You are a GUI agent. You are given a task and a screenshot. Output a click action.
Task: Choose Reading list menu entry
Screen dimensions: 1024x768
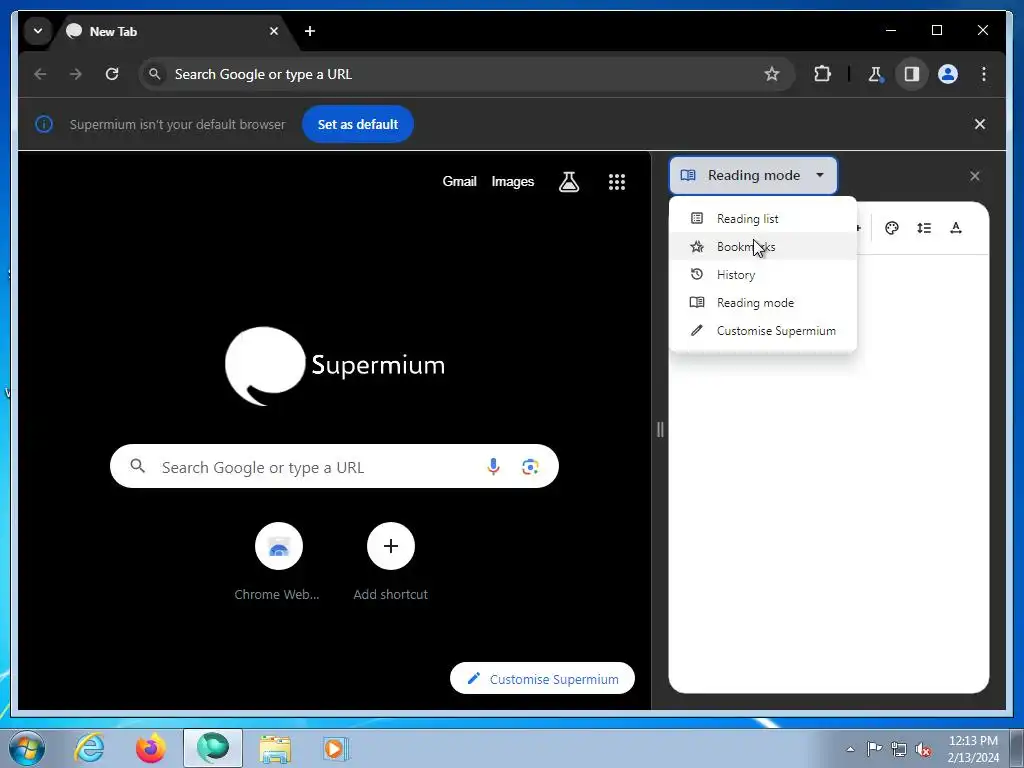pos(763,219)
